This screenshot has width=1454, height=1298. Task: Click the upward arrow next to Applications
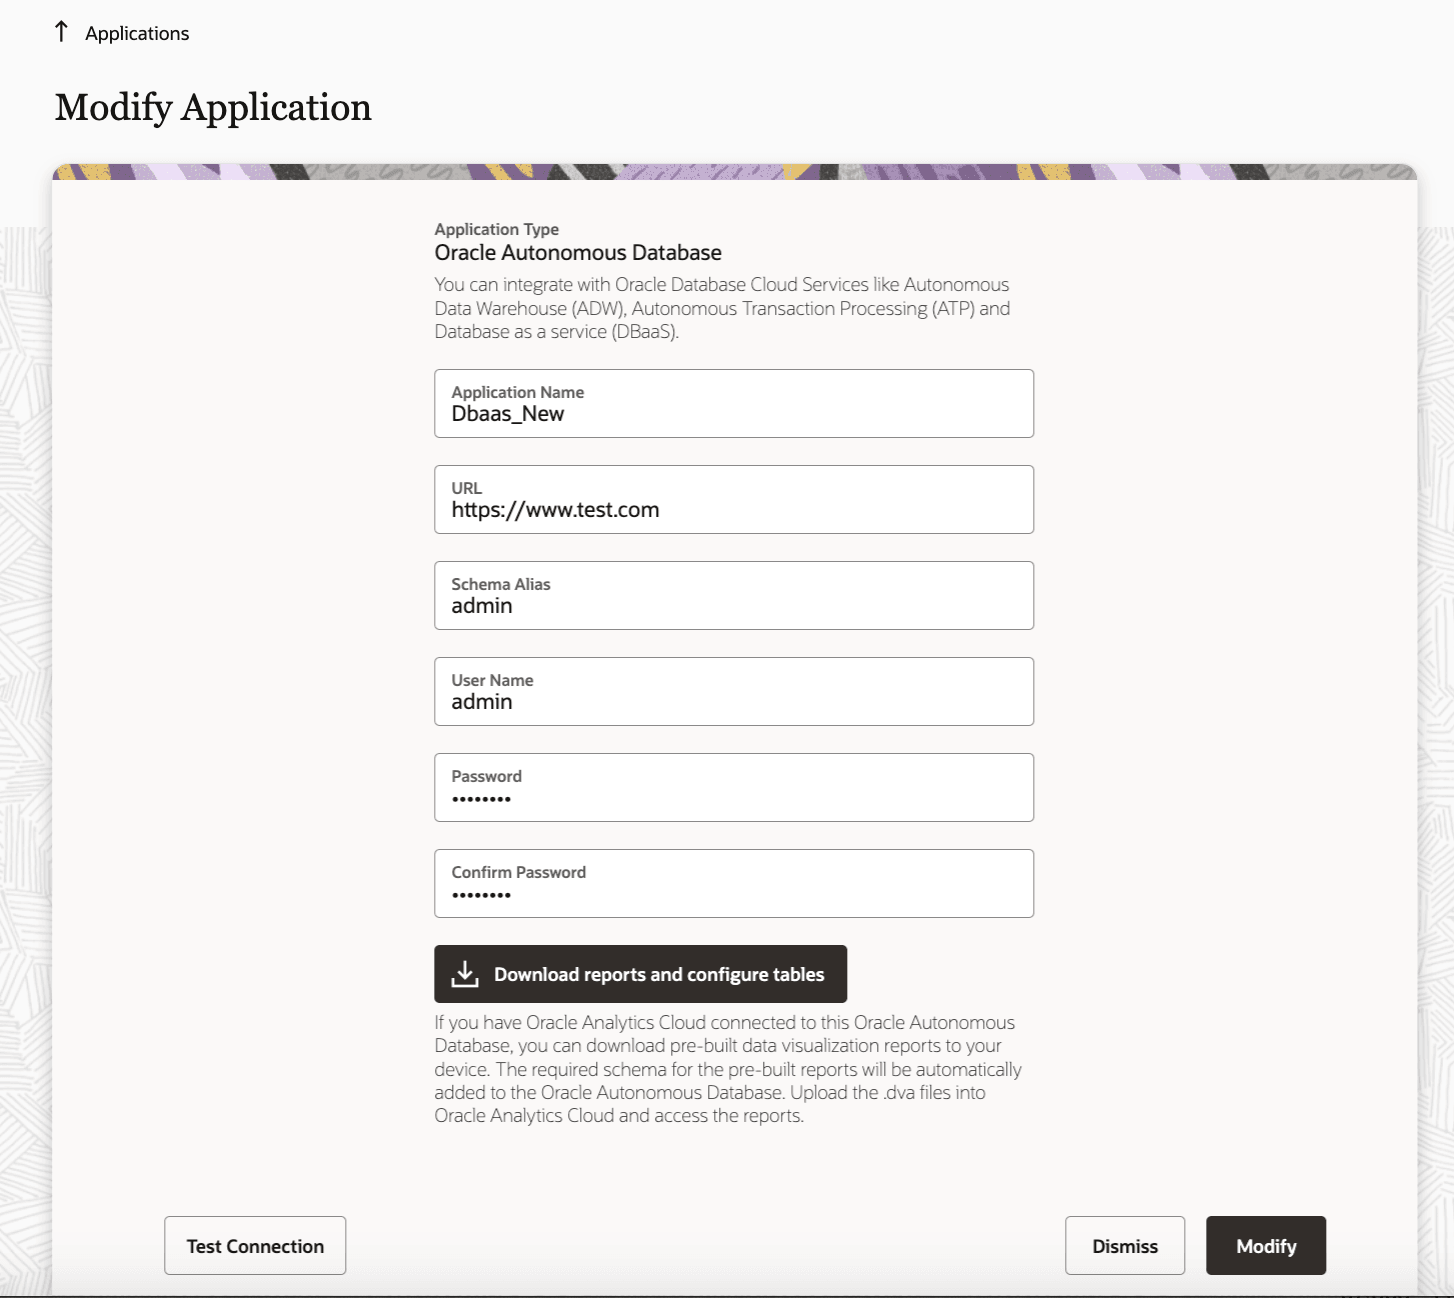[x=61, y=31]
